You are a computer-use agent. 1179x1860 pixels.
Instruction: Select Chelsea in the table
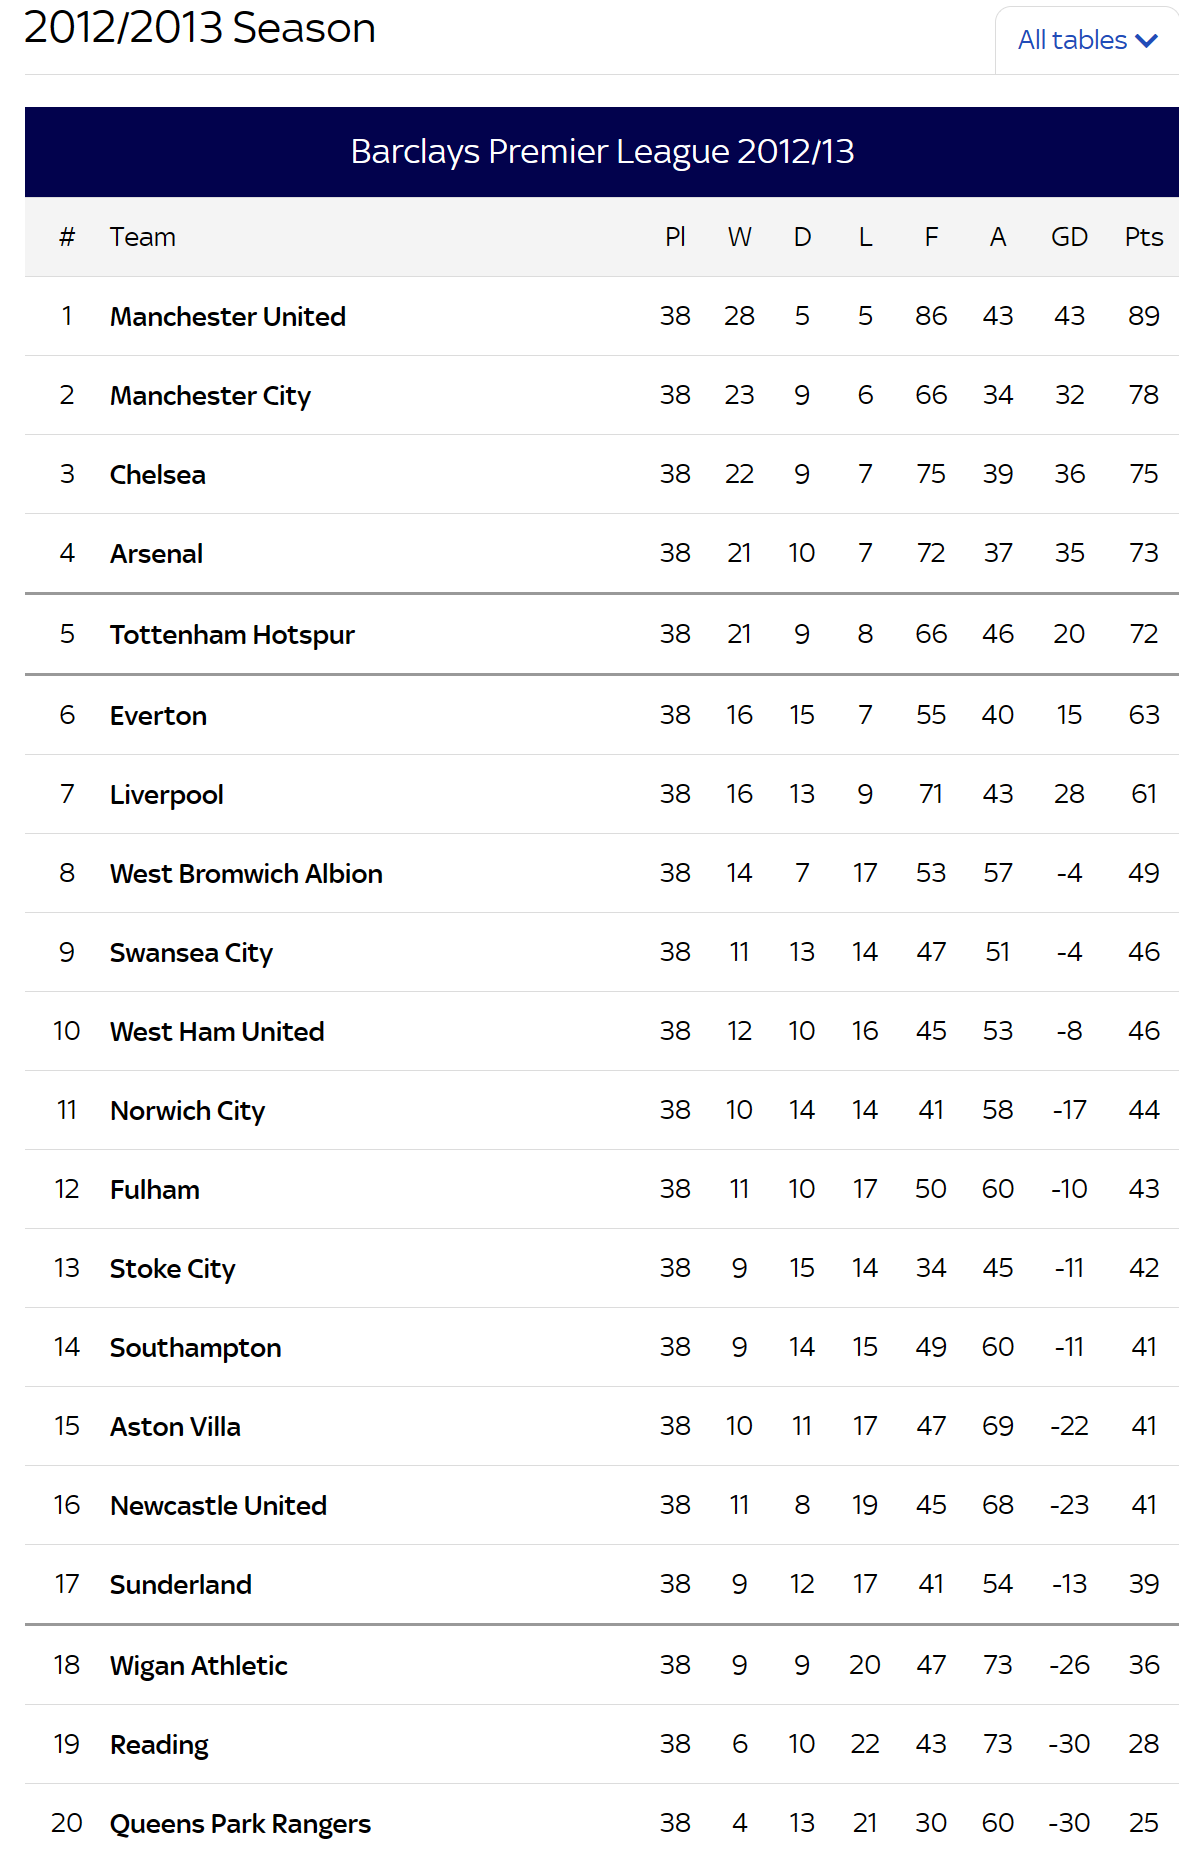[x=158, y=475]
